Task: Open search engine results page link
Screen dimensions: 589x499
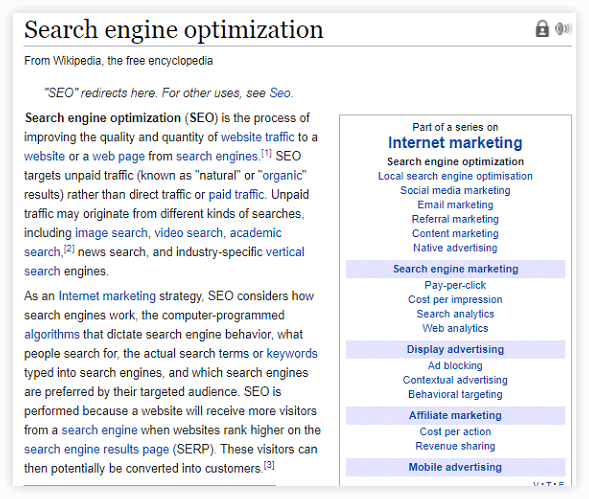Action: click(97, 449)
